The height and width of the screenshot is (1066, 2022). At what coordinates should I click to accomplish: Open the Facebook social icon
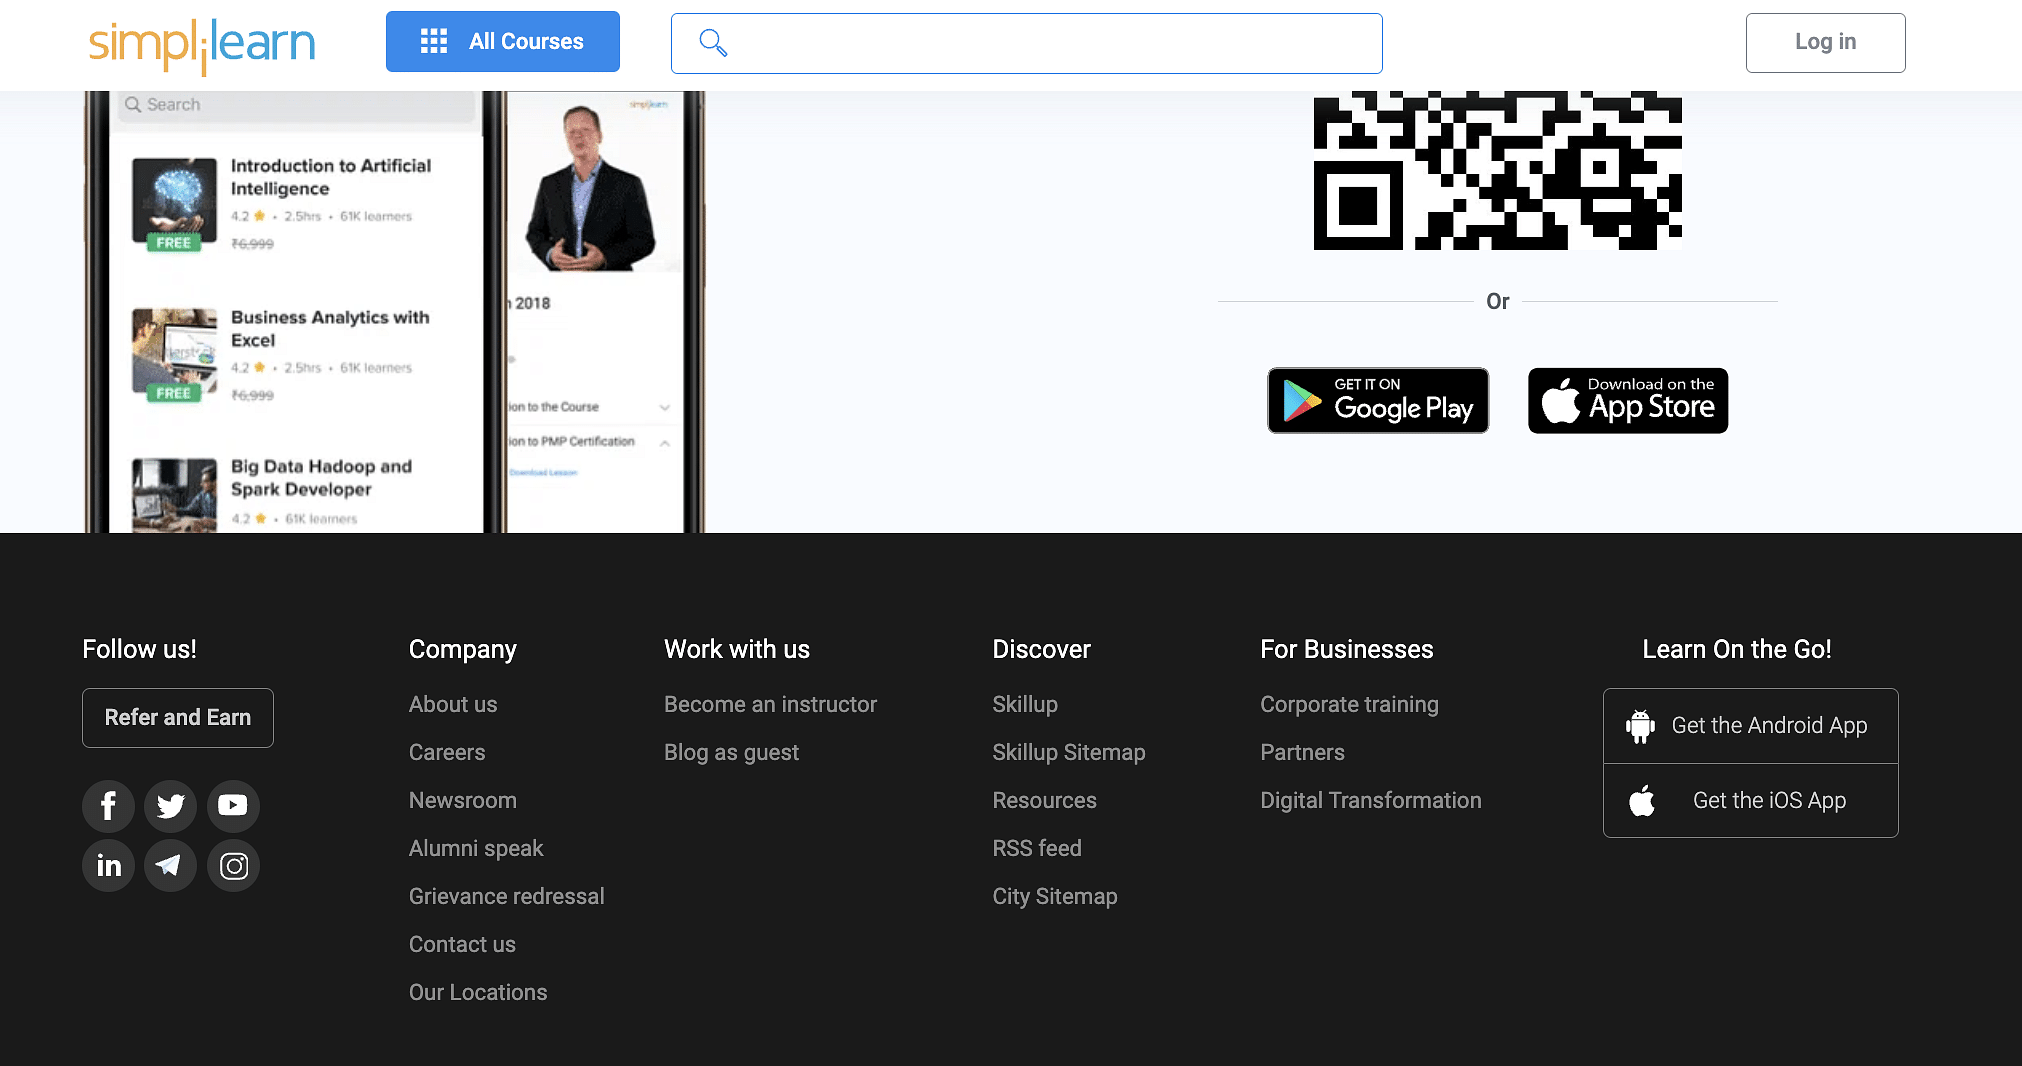(x=108, y=806)
